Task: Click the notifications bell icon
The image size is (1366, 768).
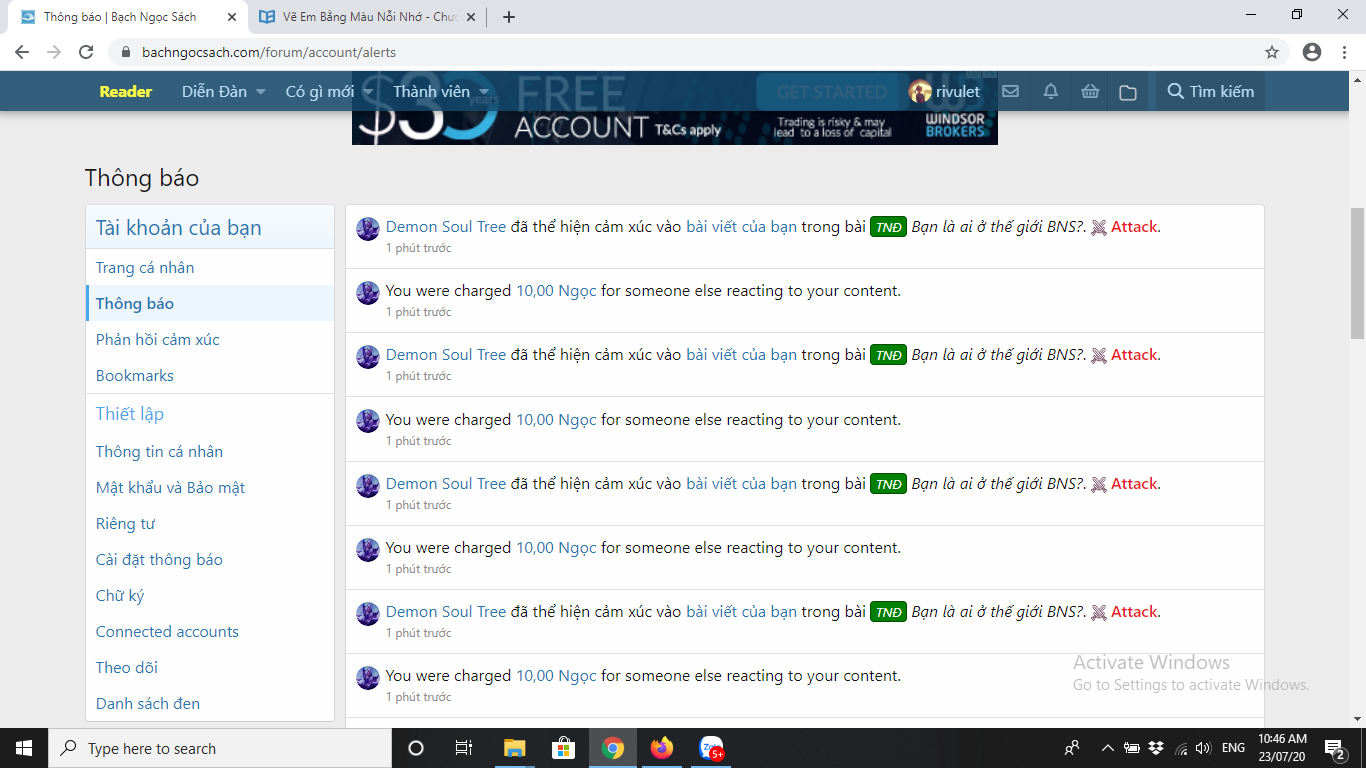Action: point(1050,92)
